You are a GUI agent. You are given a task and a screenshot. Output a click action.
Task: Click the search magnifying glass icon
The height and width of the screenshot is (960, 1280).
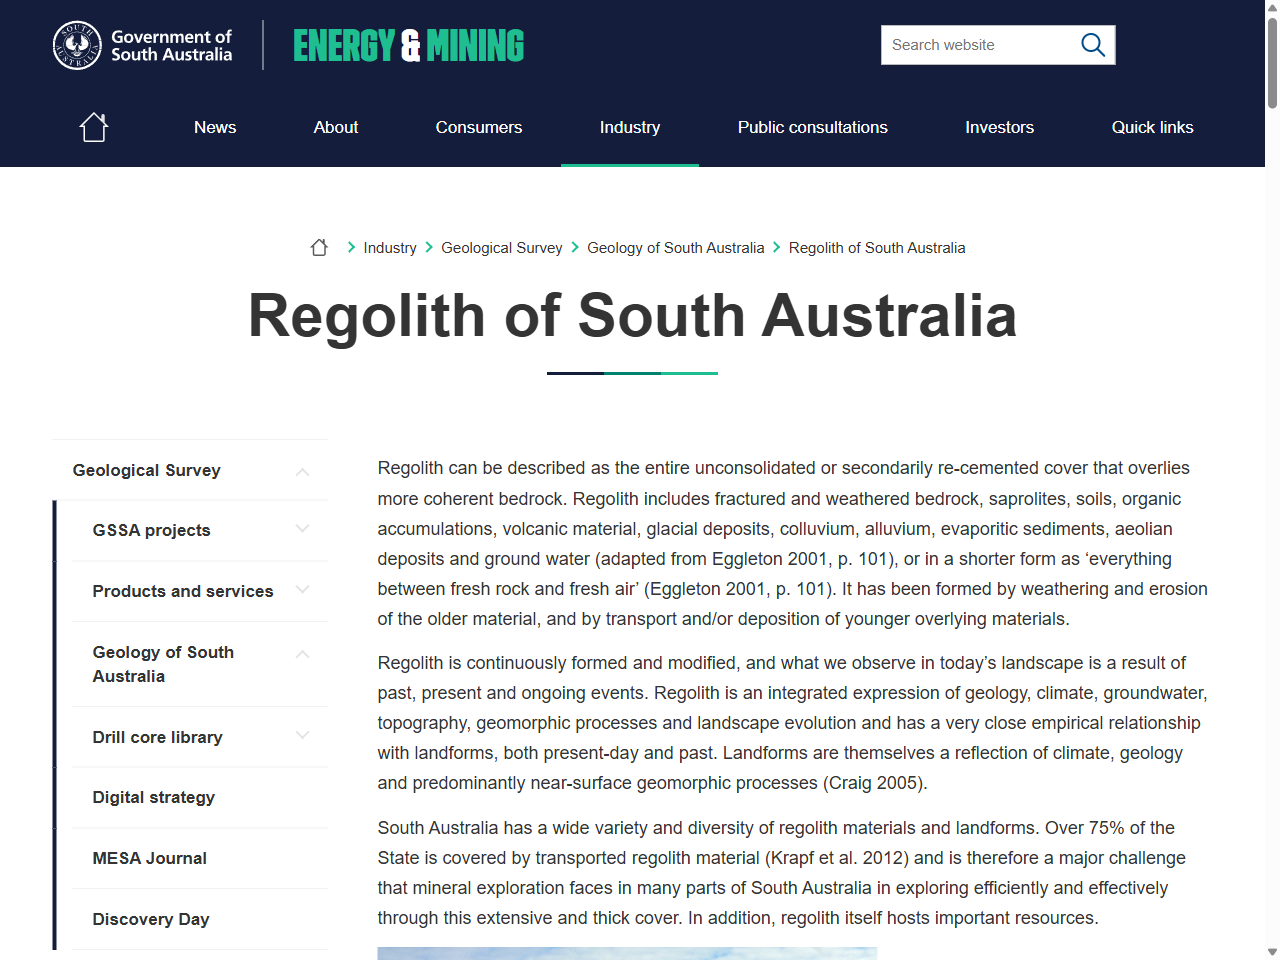coord(1092,44)
